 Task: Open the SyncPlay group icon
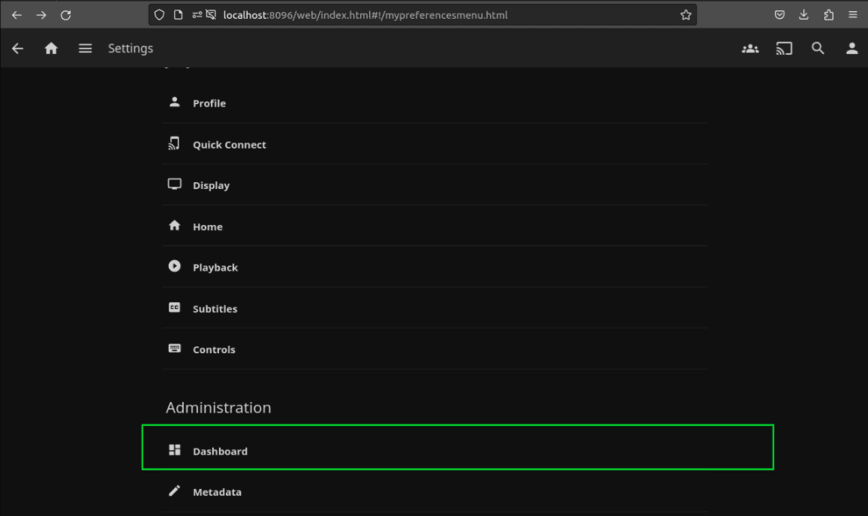[751, 49]
